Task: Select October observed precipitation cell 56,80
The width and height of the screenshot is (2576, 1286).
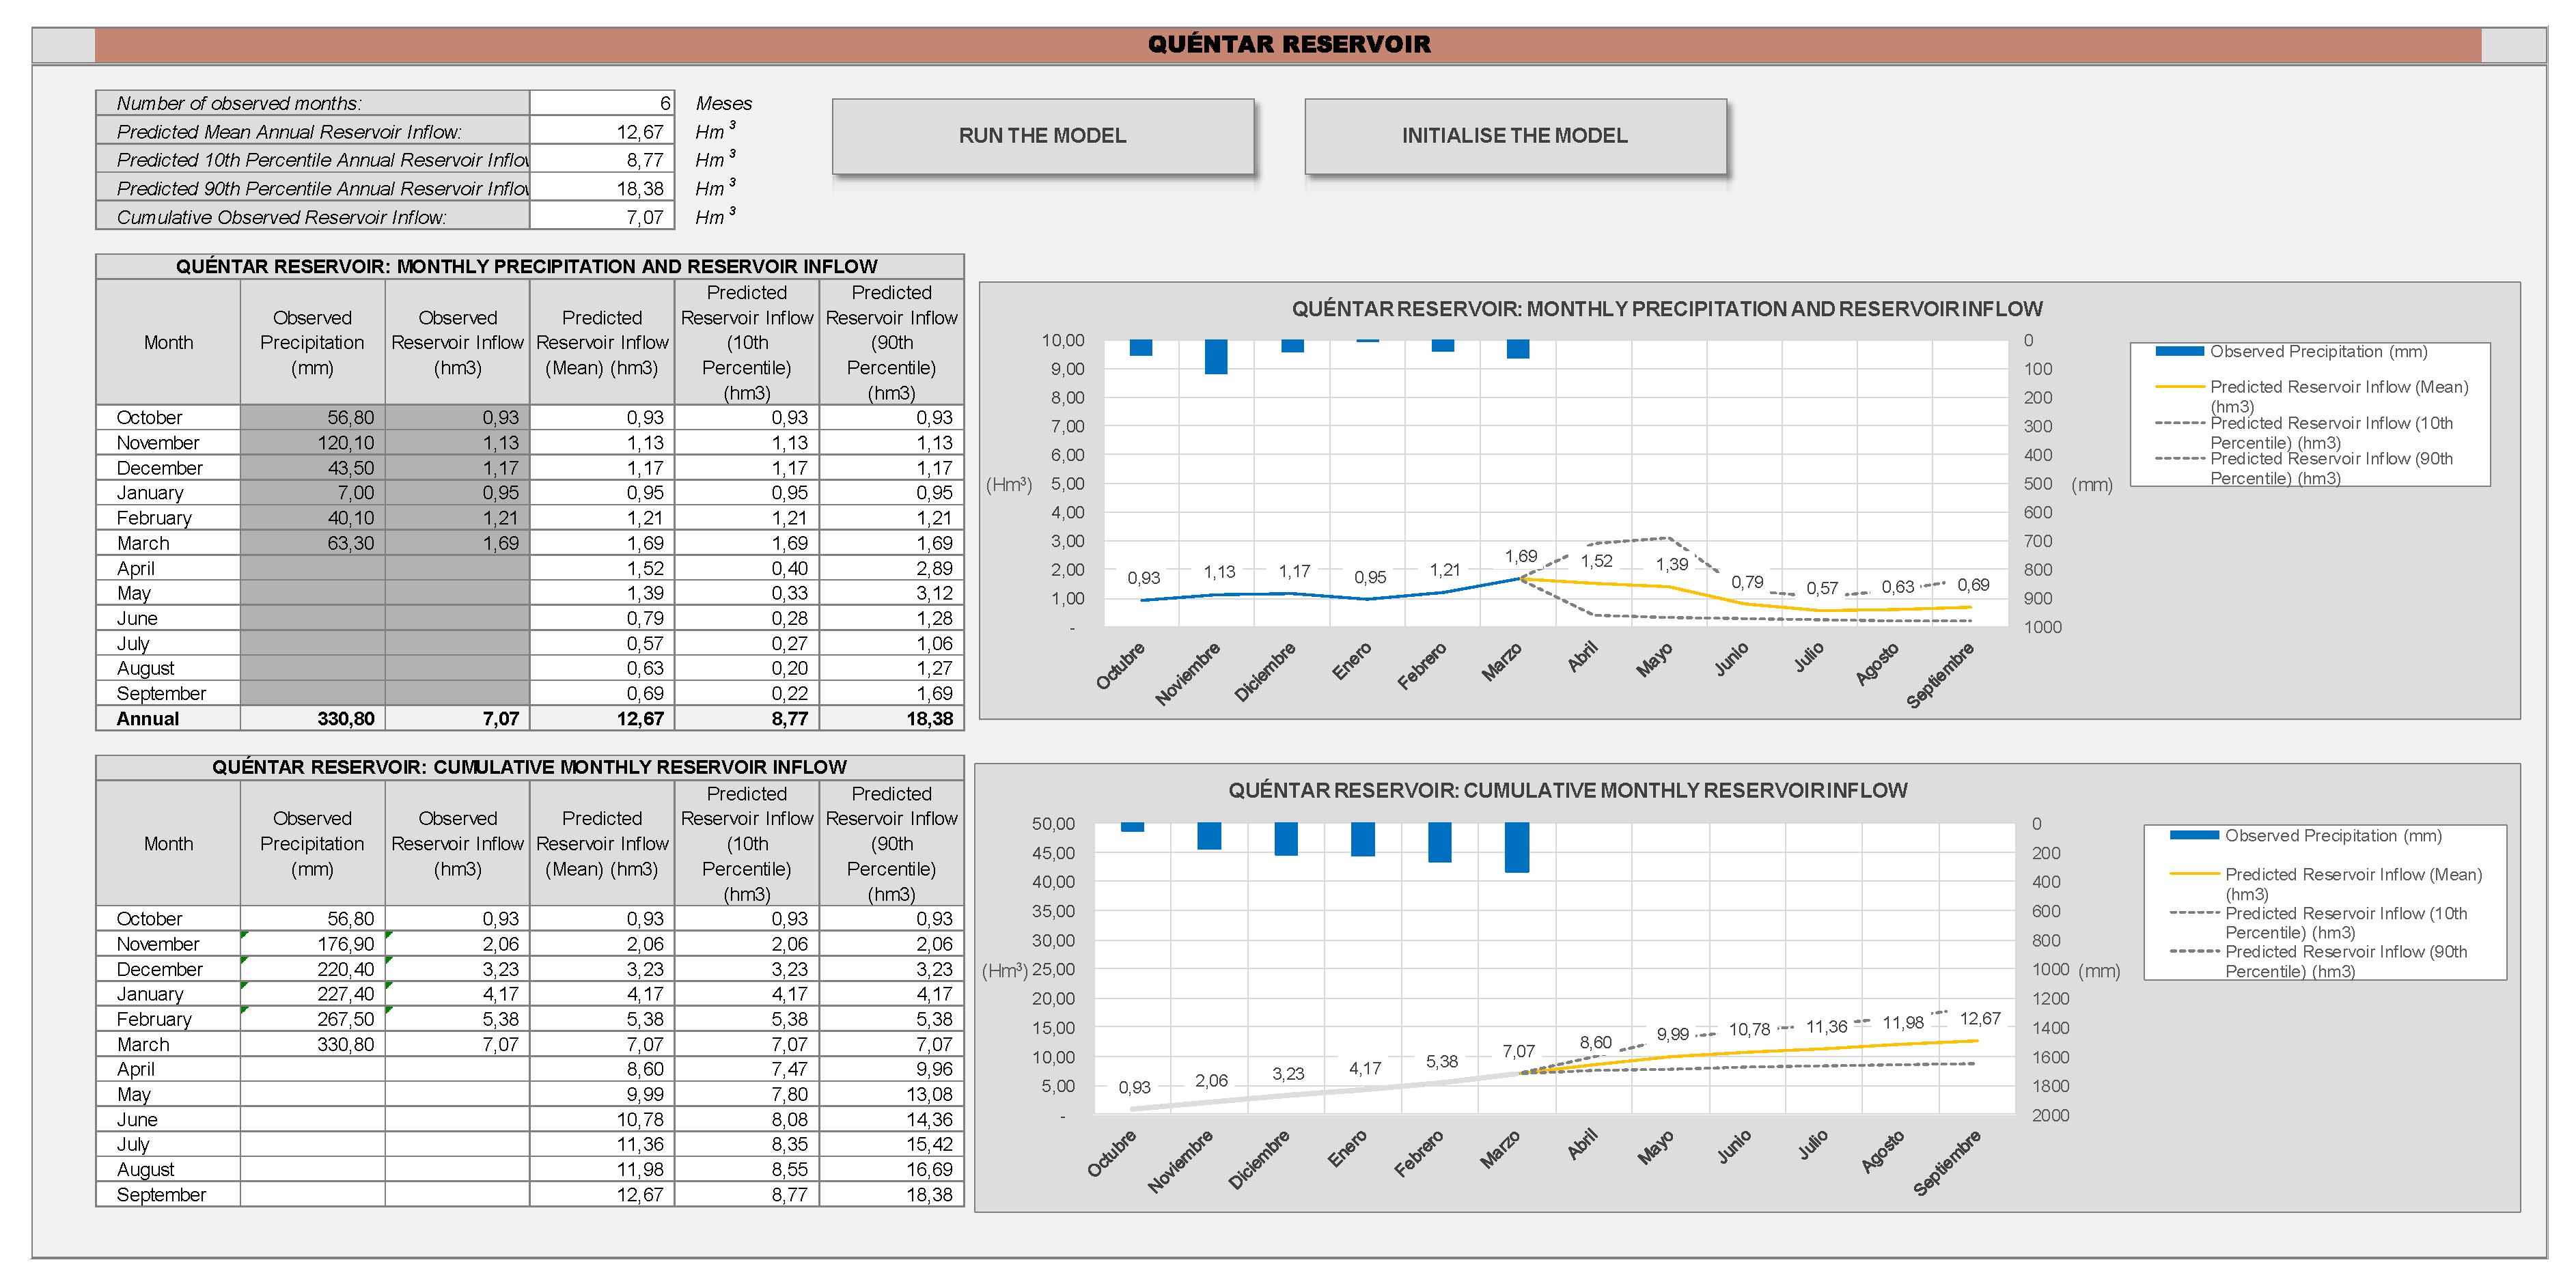Action: click(312, 417)
